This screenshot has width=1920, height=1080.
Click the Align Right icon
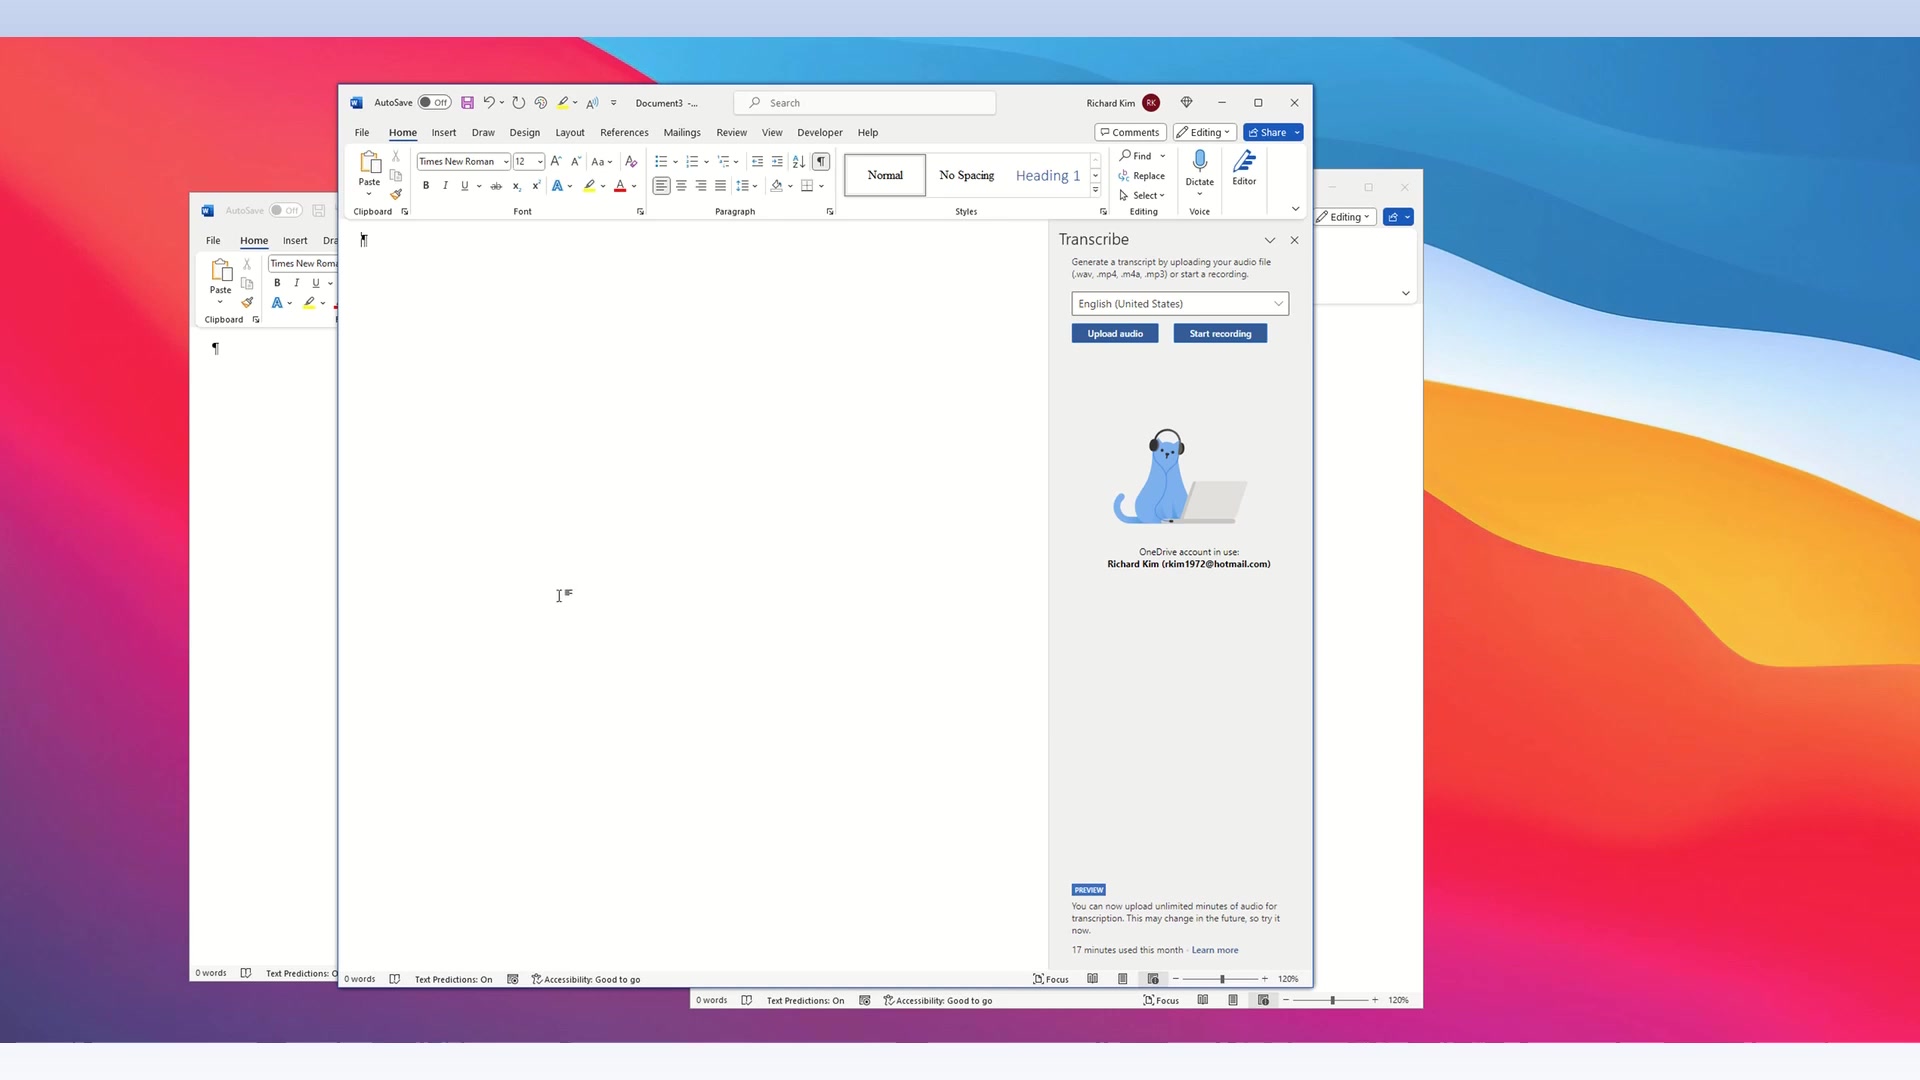tap(701, 186)
